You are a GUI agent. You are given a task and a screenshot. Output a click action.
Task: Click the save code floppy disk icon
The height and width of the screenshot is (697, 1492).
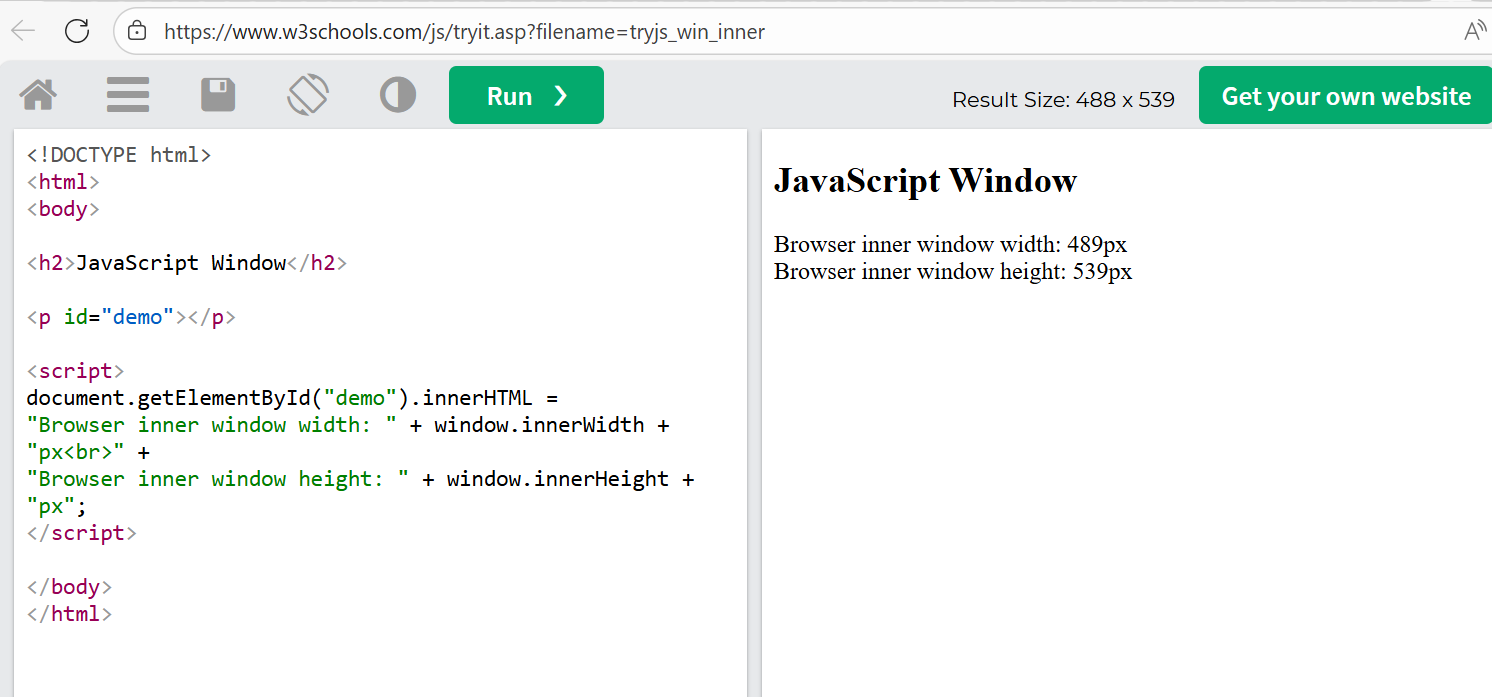218,96
